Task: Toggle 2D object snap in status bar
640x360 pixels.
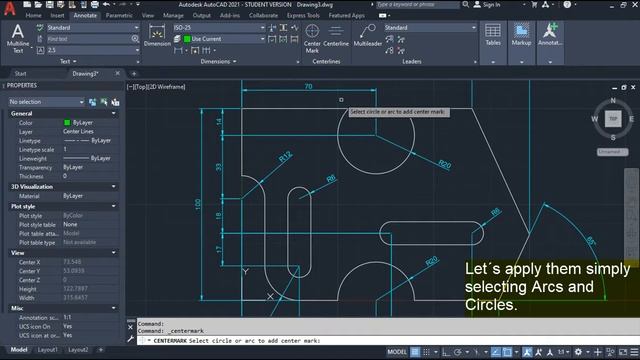Action: click(x=507, y=352)
